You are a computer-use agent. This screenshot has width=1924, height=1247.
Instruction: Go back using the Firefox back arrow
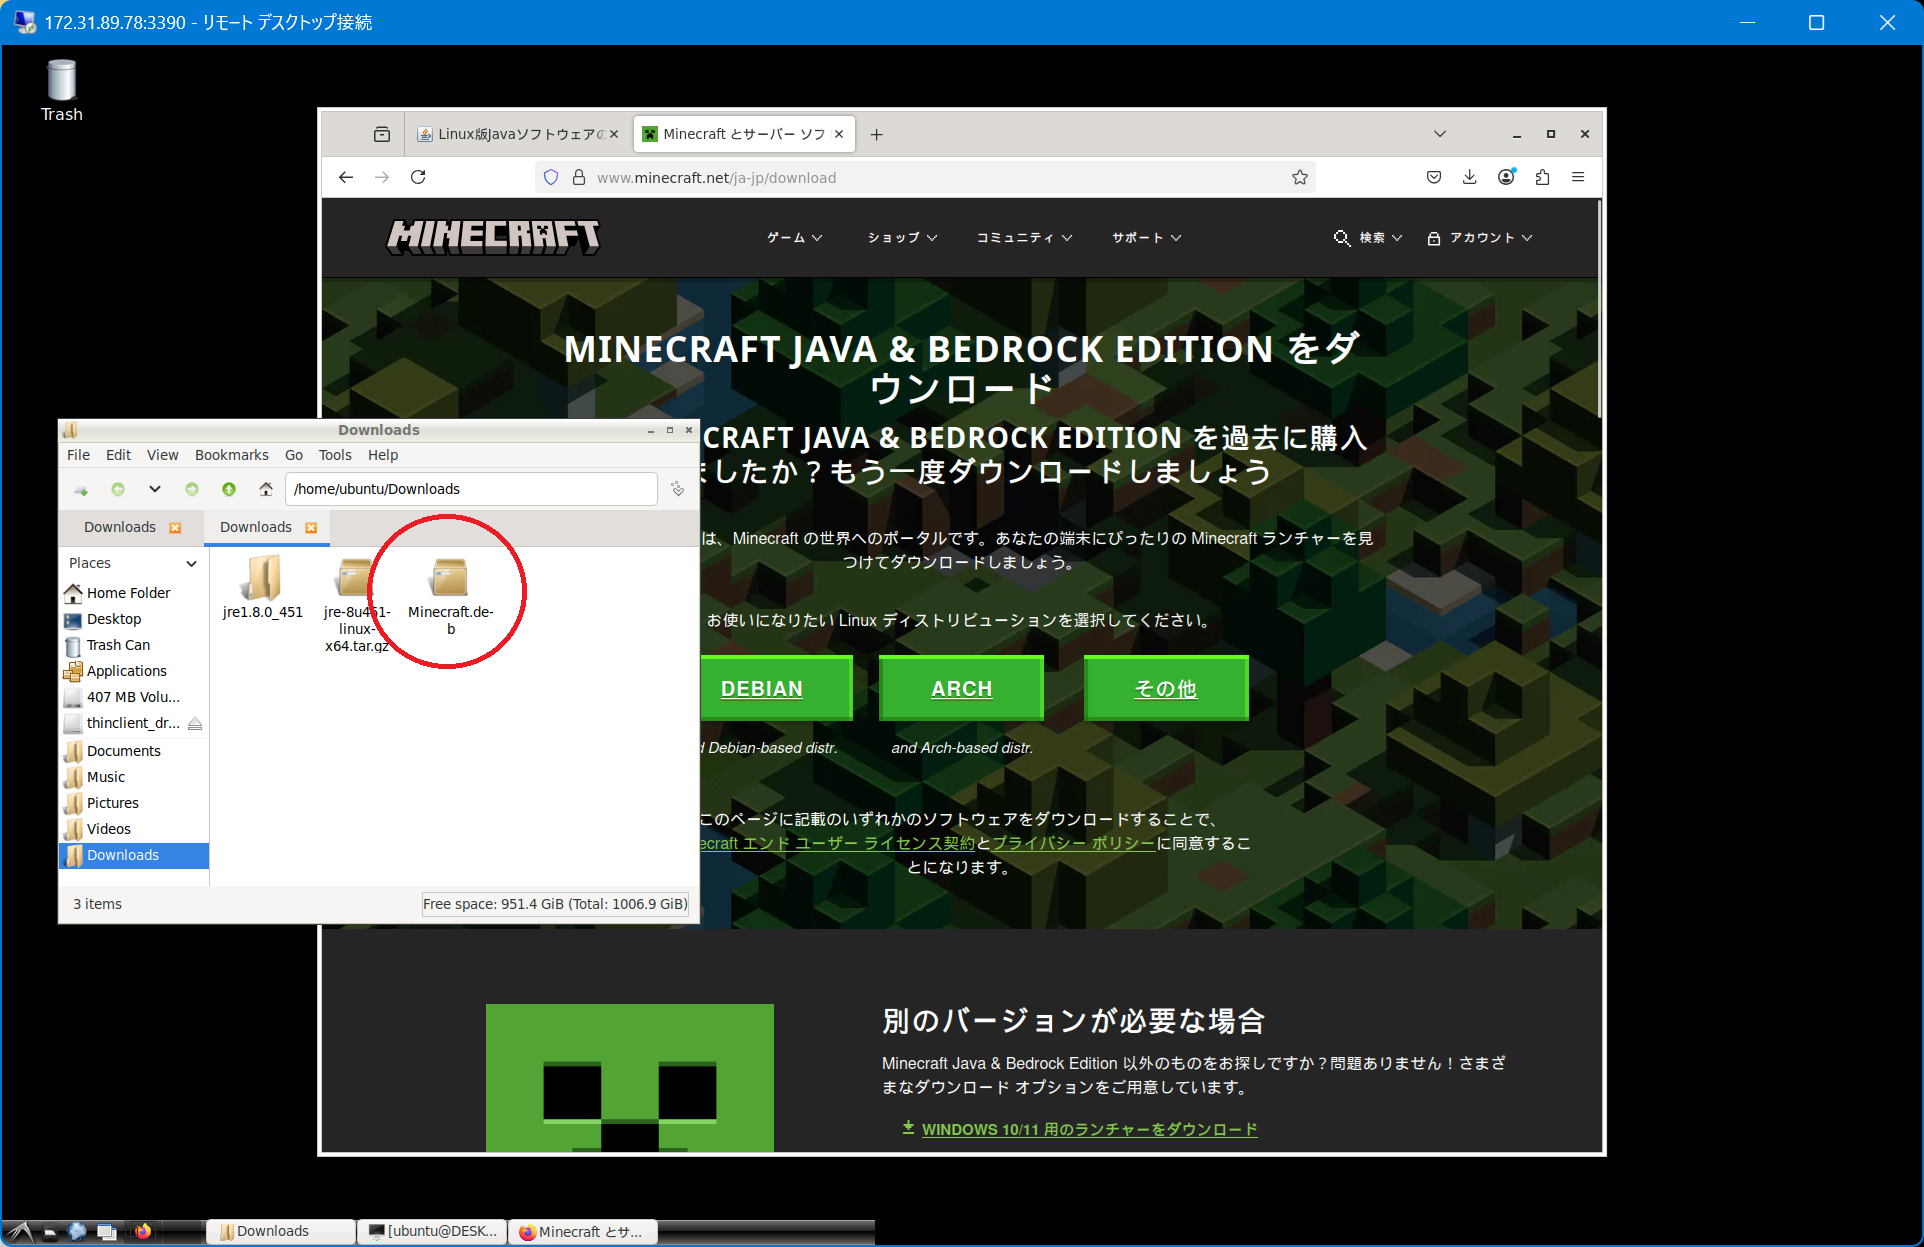click(346, 177)
